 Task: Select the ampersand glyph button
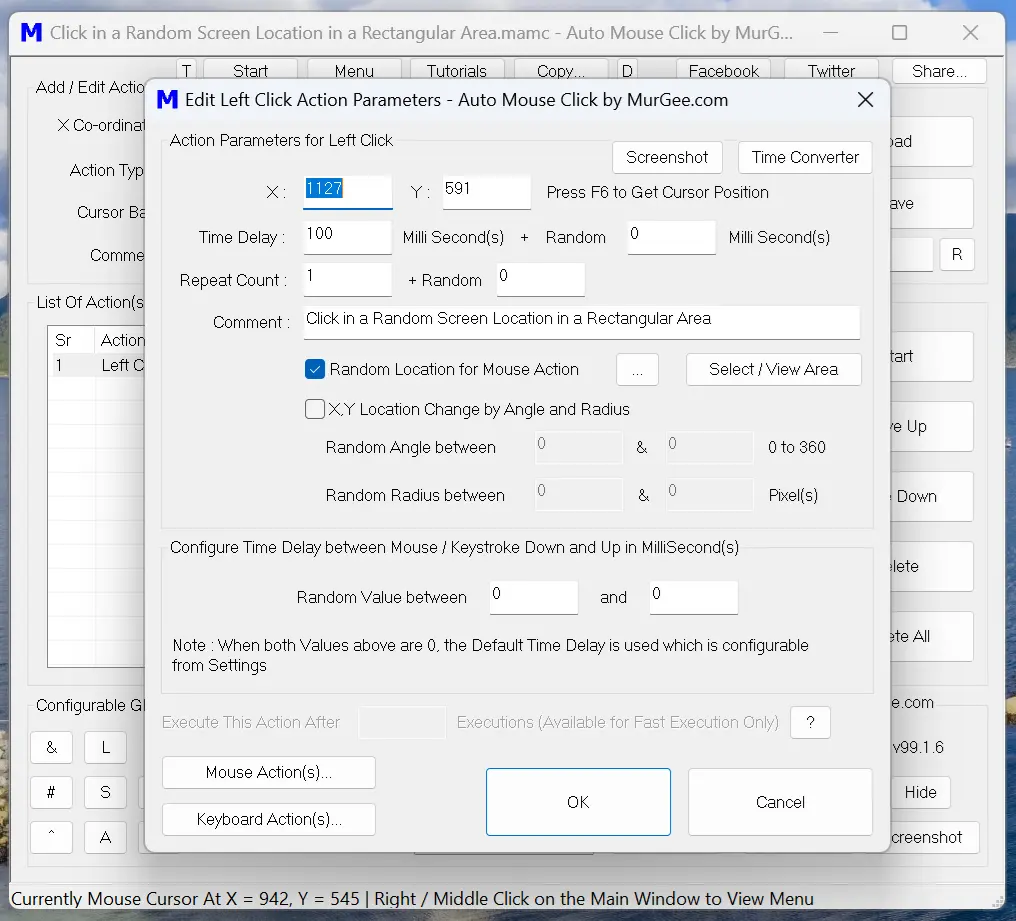(51, 747)
